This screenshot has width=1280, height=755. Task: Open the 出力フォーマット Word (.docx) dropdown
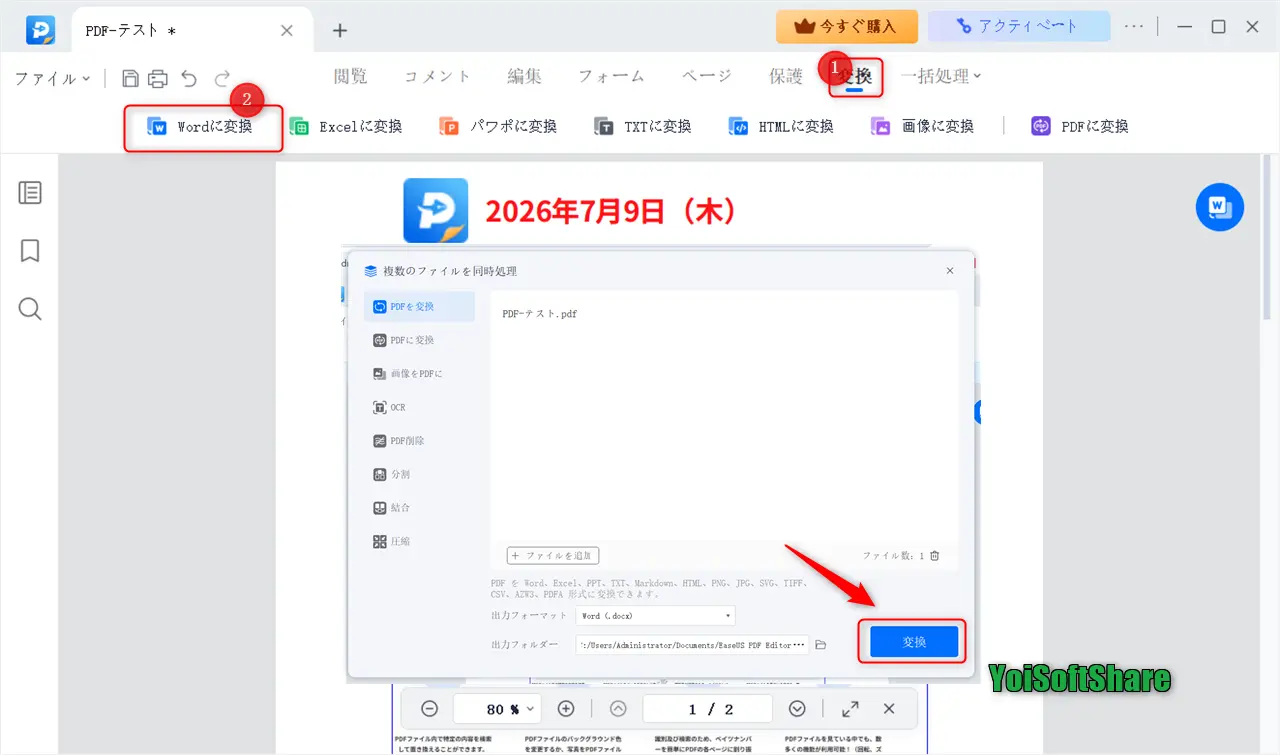pos(656,616)
